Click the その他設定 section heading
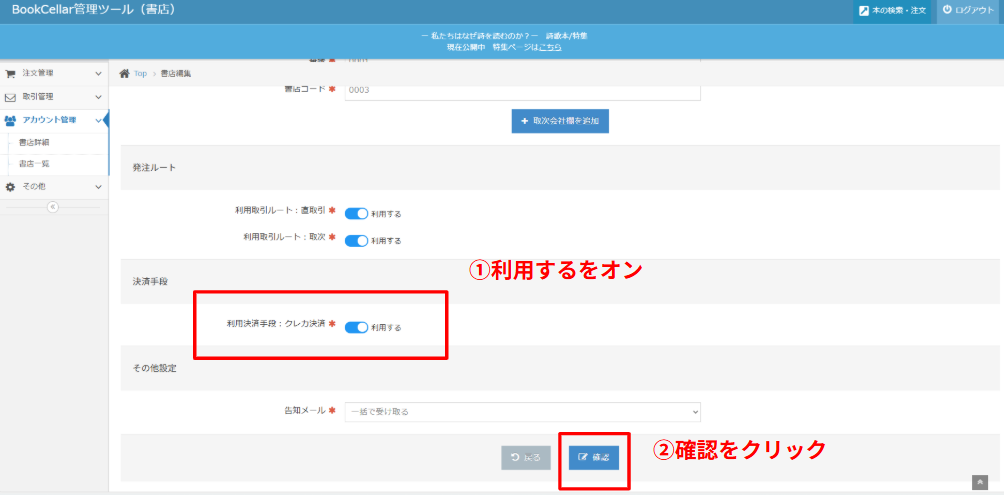Viewport: 1004px width, 495px height. [x=155, y=368]
